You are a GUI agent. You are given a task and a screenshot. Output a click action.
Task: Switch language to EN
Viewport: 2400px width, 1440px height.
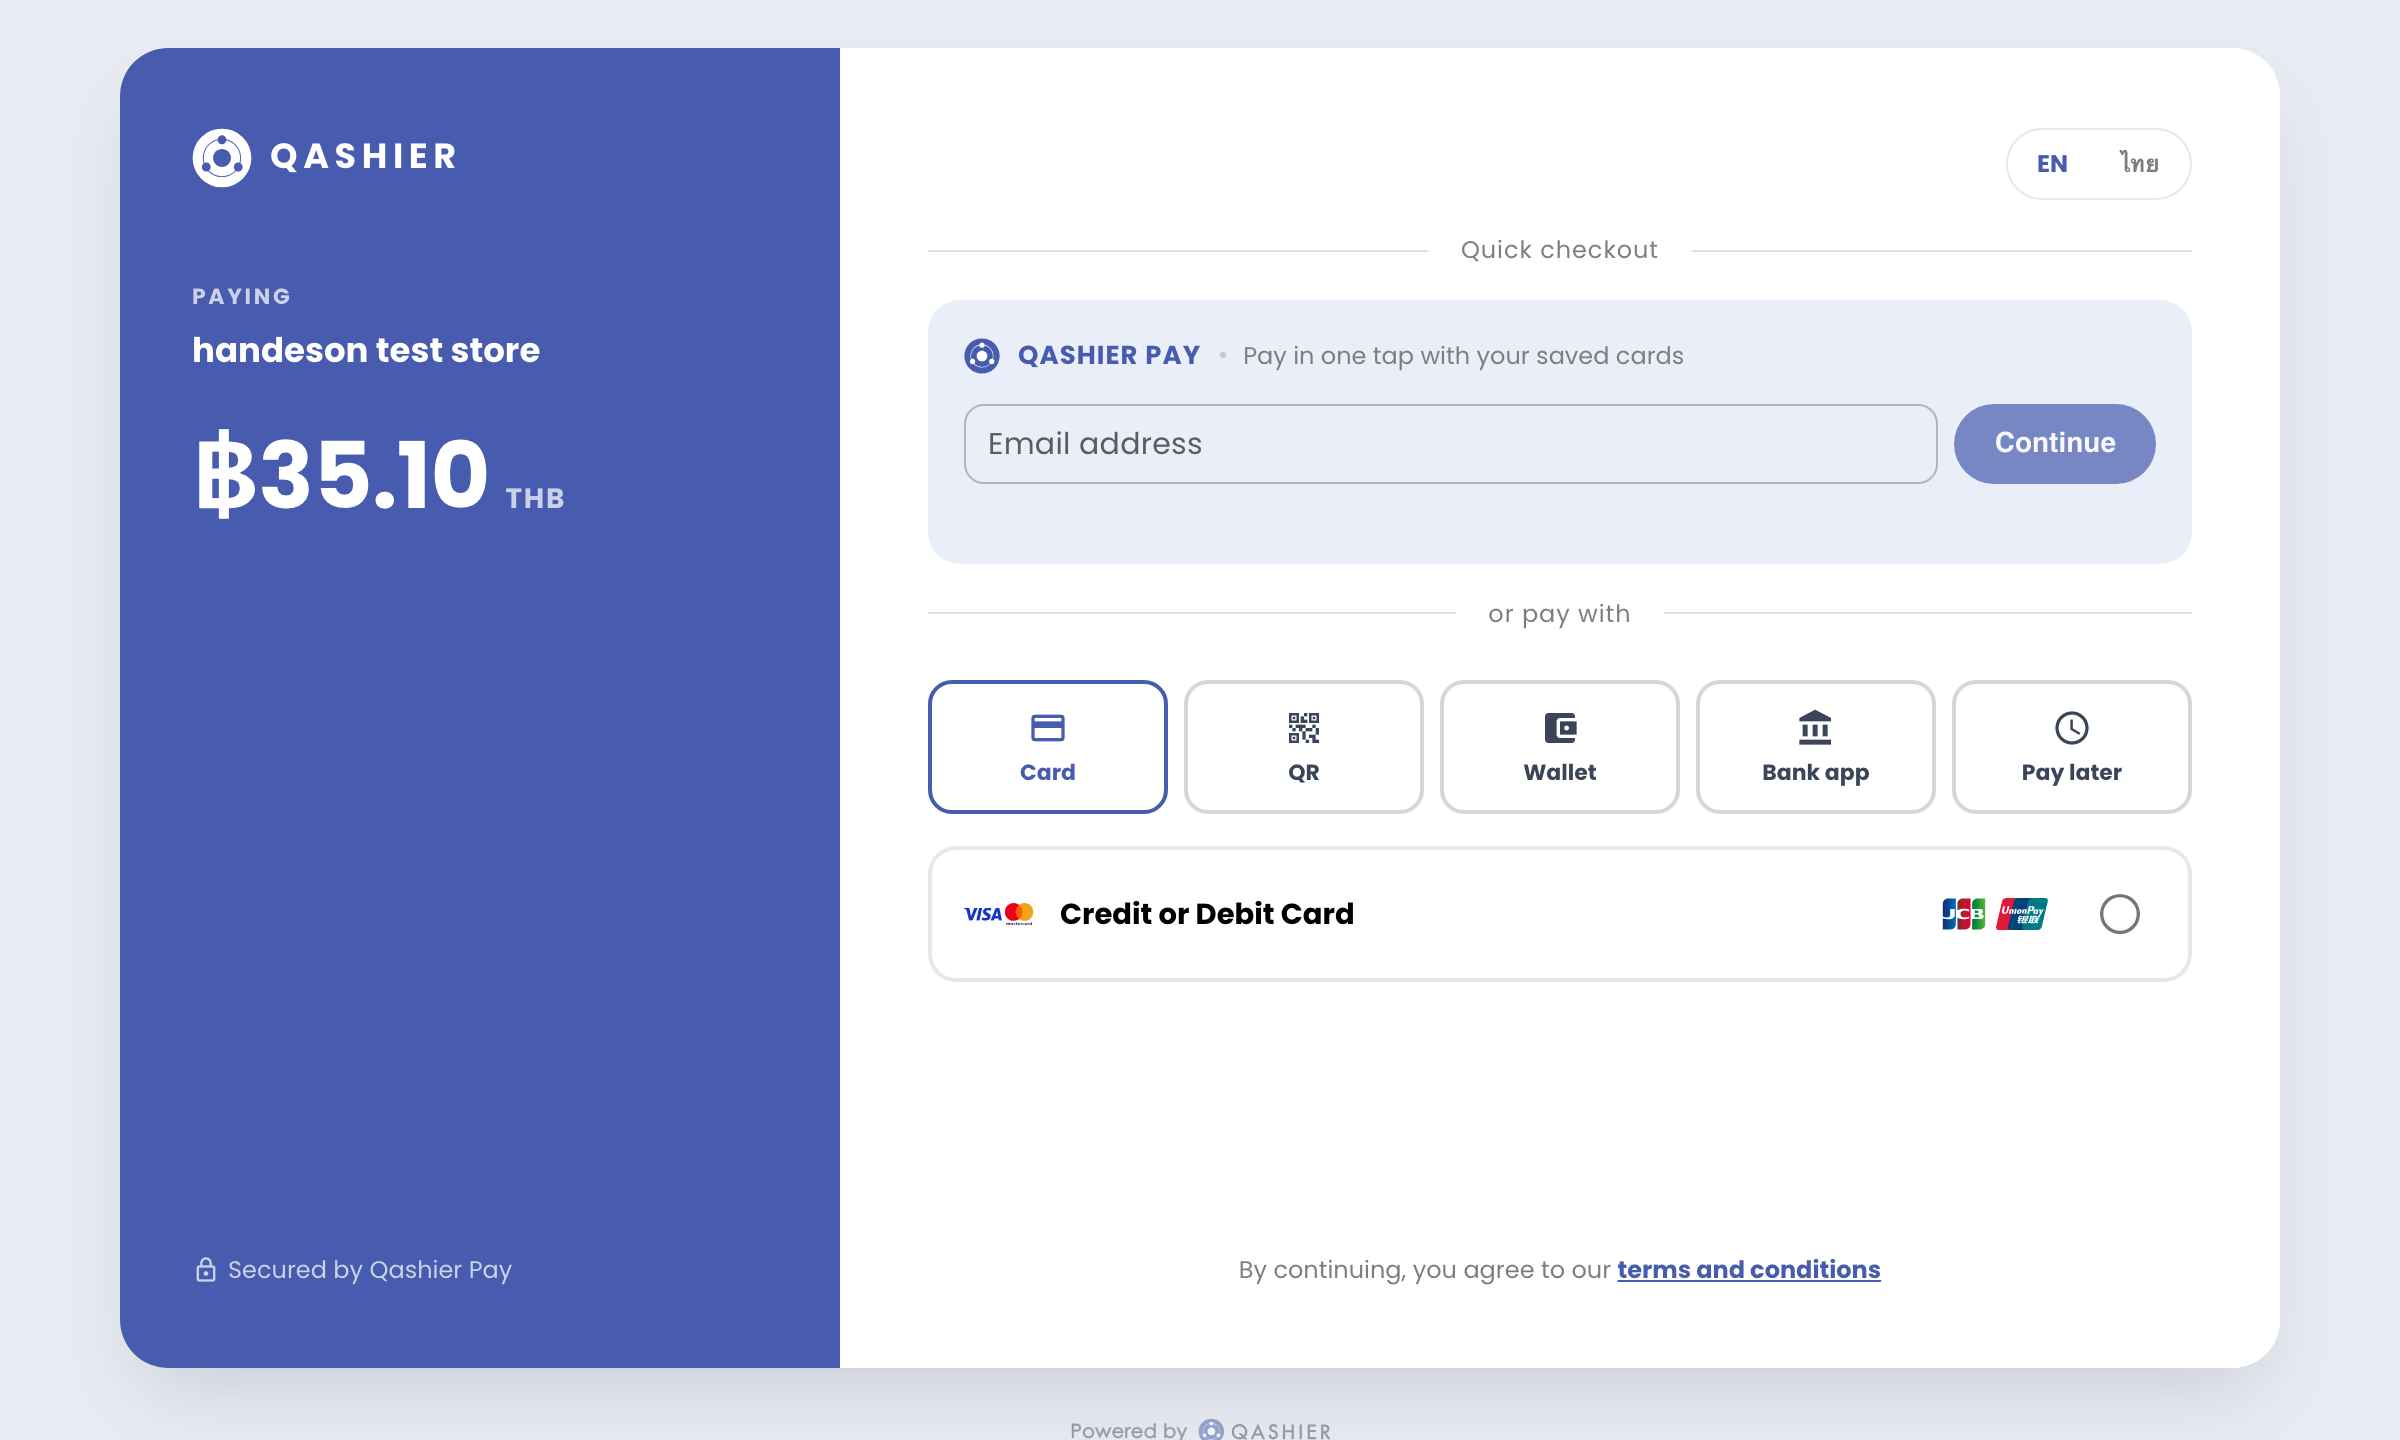click(x=2052, y=164)
